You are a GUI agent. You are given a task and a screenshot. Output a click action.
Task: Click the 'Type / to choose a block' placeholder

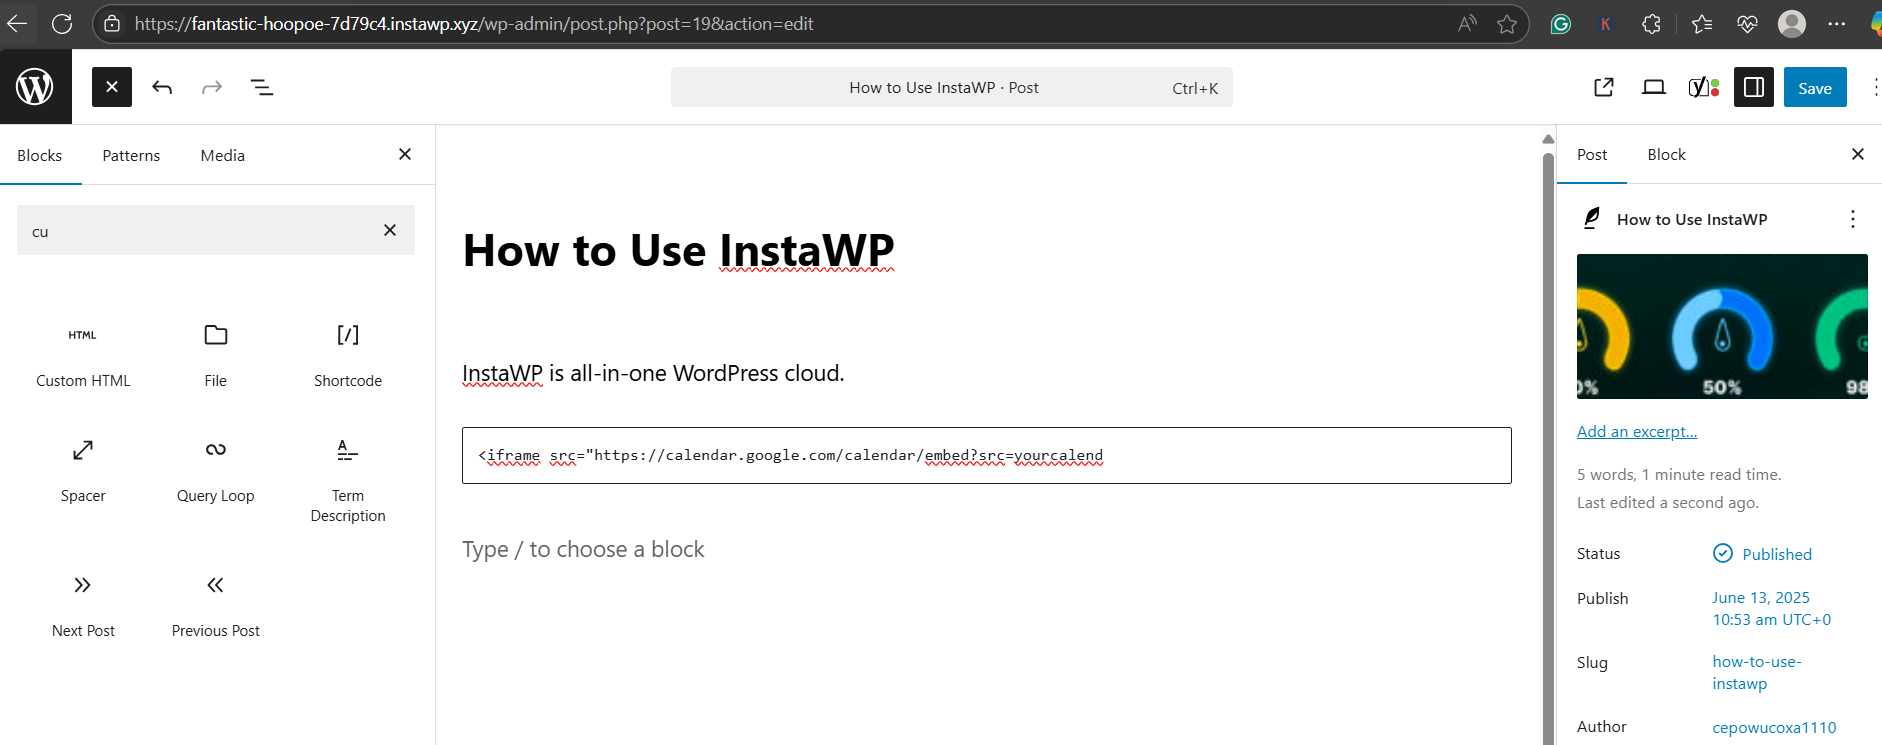583,549
